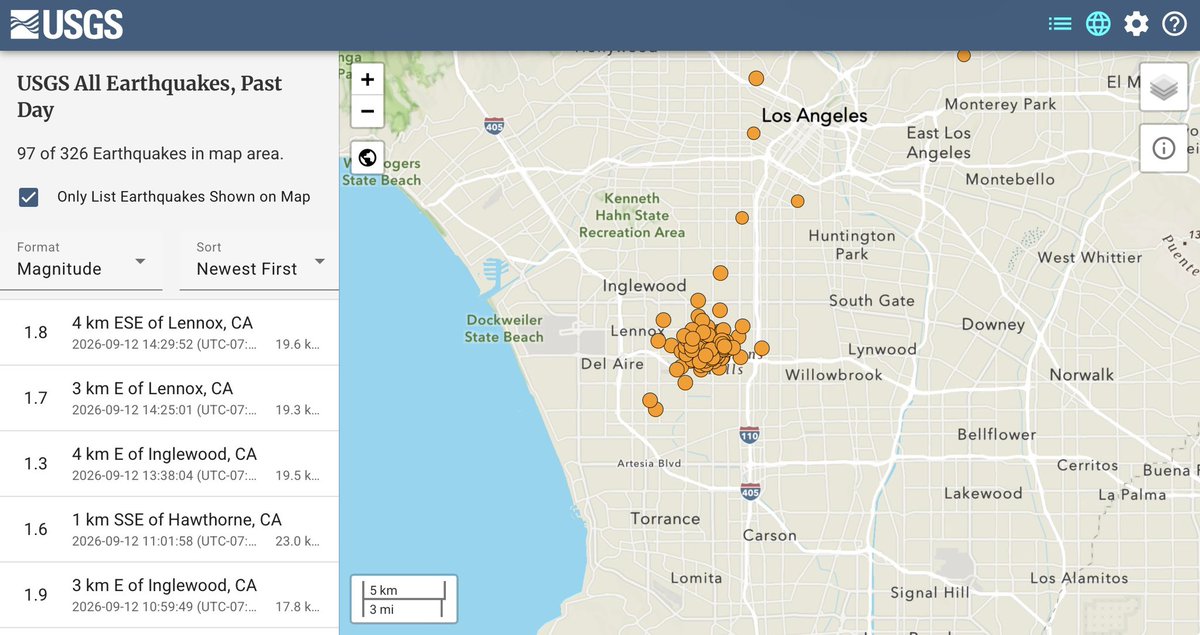The width and height of the screenshot is (1200, 635).
Task: Open the earthquake list icon in header
Action: coord(1060,24)
